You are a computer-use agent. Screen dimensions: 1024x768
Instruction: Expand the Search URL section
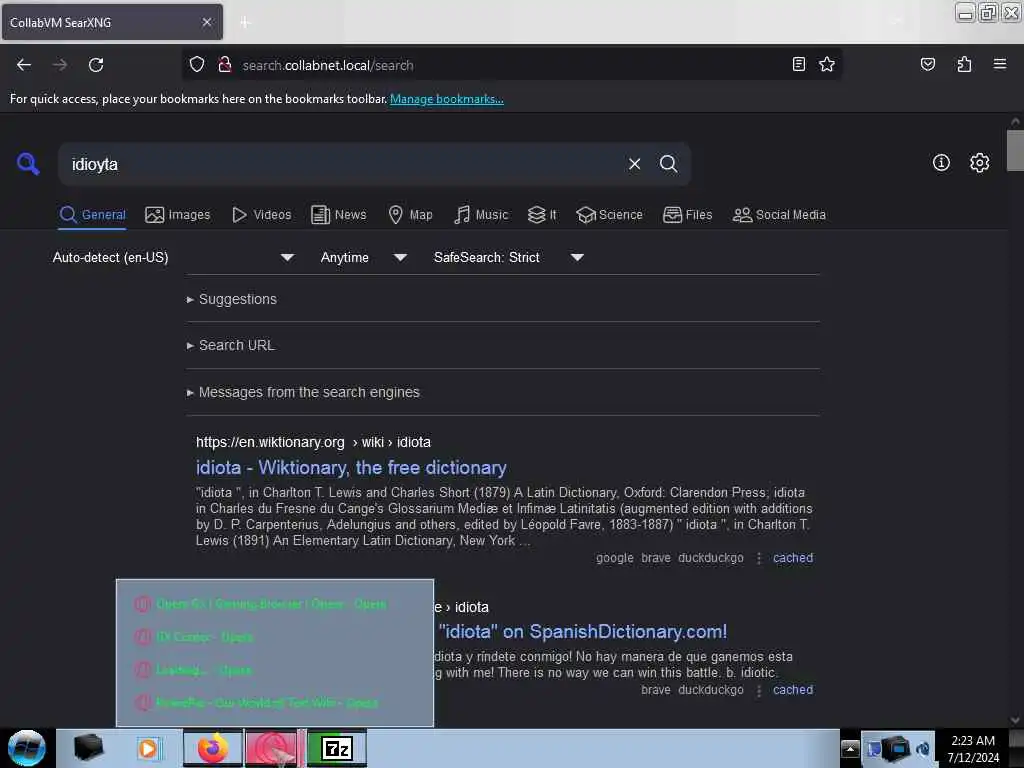pos(231,345)
